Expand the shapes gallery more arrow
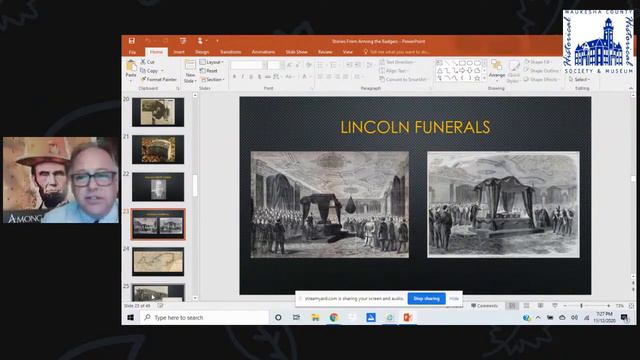Image resolution: width=640 pixels, height=360 pixels. [484, 78]
